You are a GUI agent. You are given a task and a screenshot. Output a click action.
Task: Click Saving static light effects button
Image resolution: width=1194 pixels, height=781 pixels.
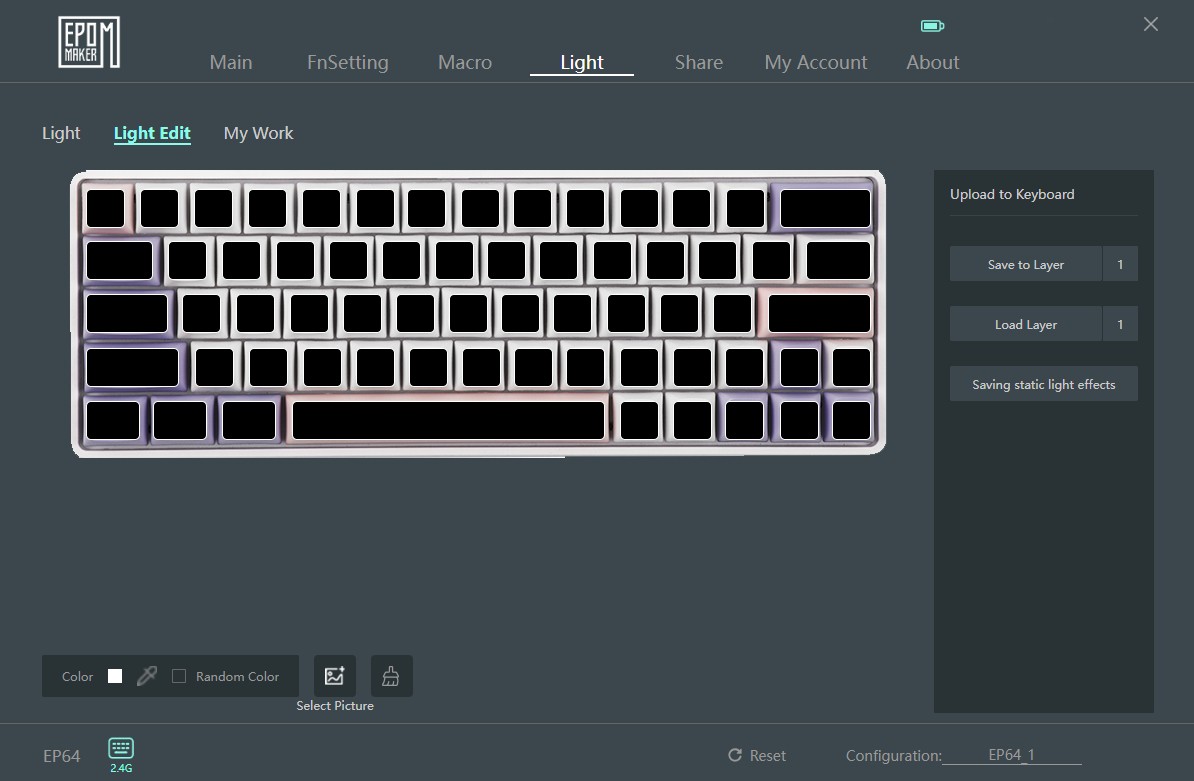click(1043, 384)
